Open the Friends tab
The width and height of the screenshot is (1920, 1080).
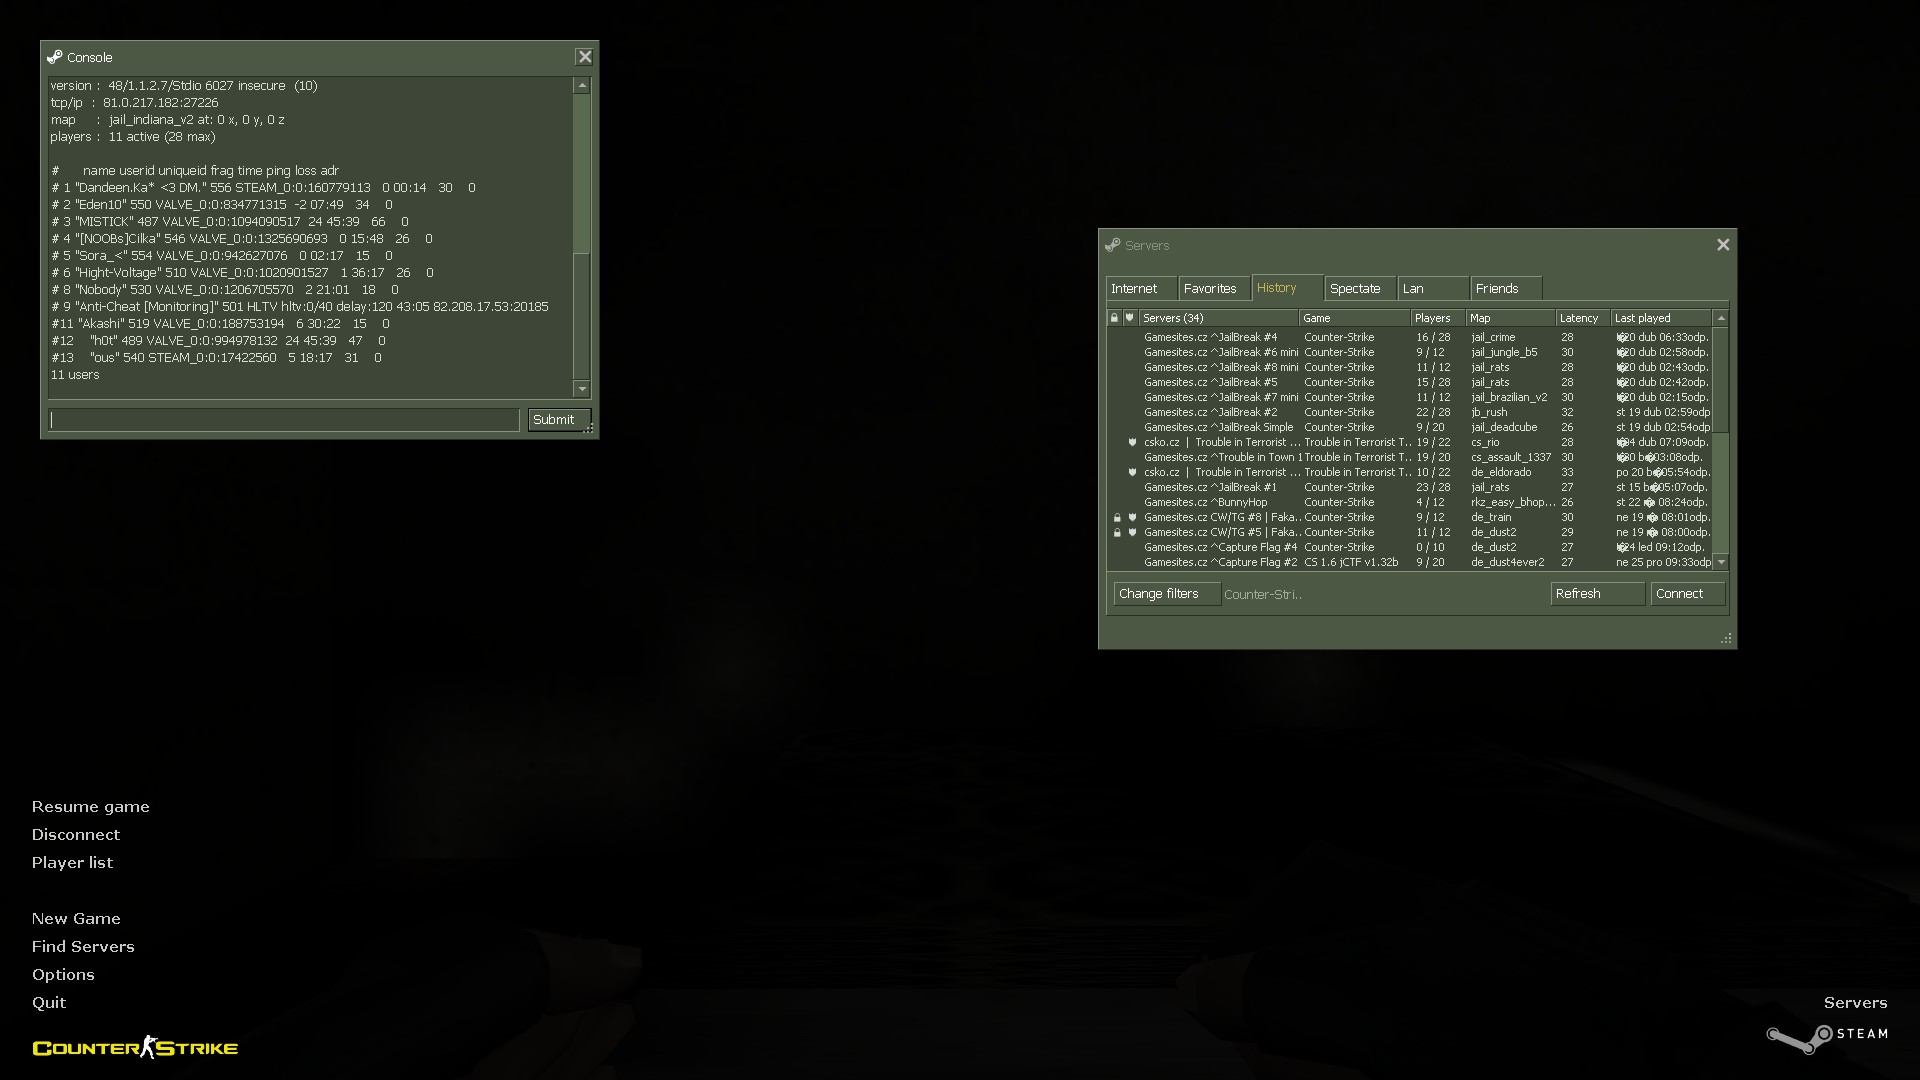pyautogui.click(x=1506, y=288)
